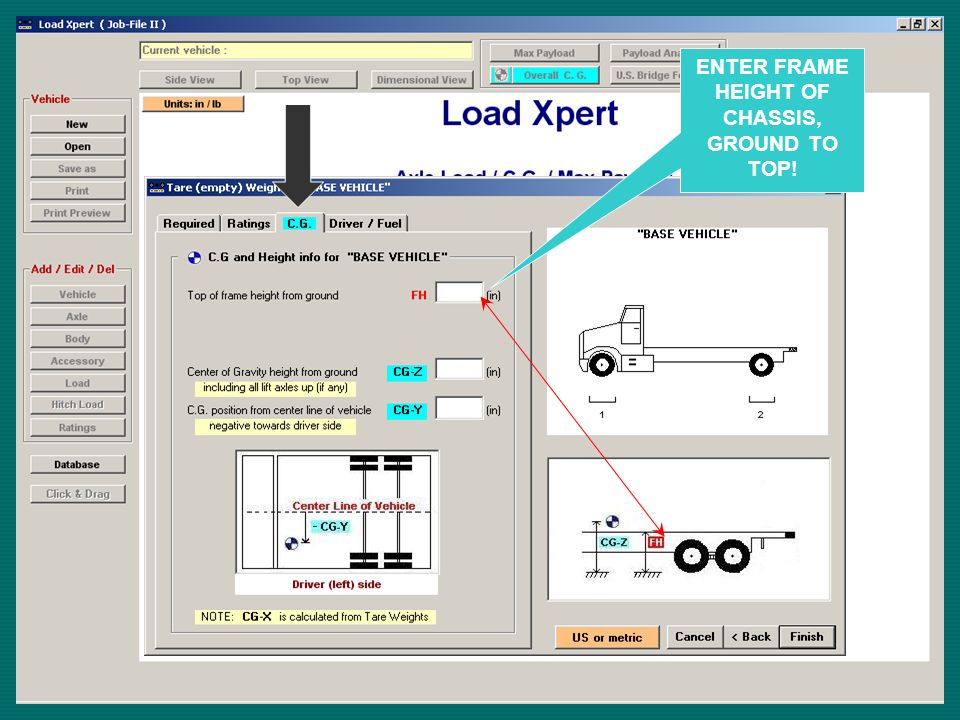Click the Hitch Load button
Image resolution: width=960 pixels, height=720 pixels.
77,405
